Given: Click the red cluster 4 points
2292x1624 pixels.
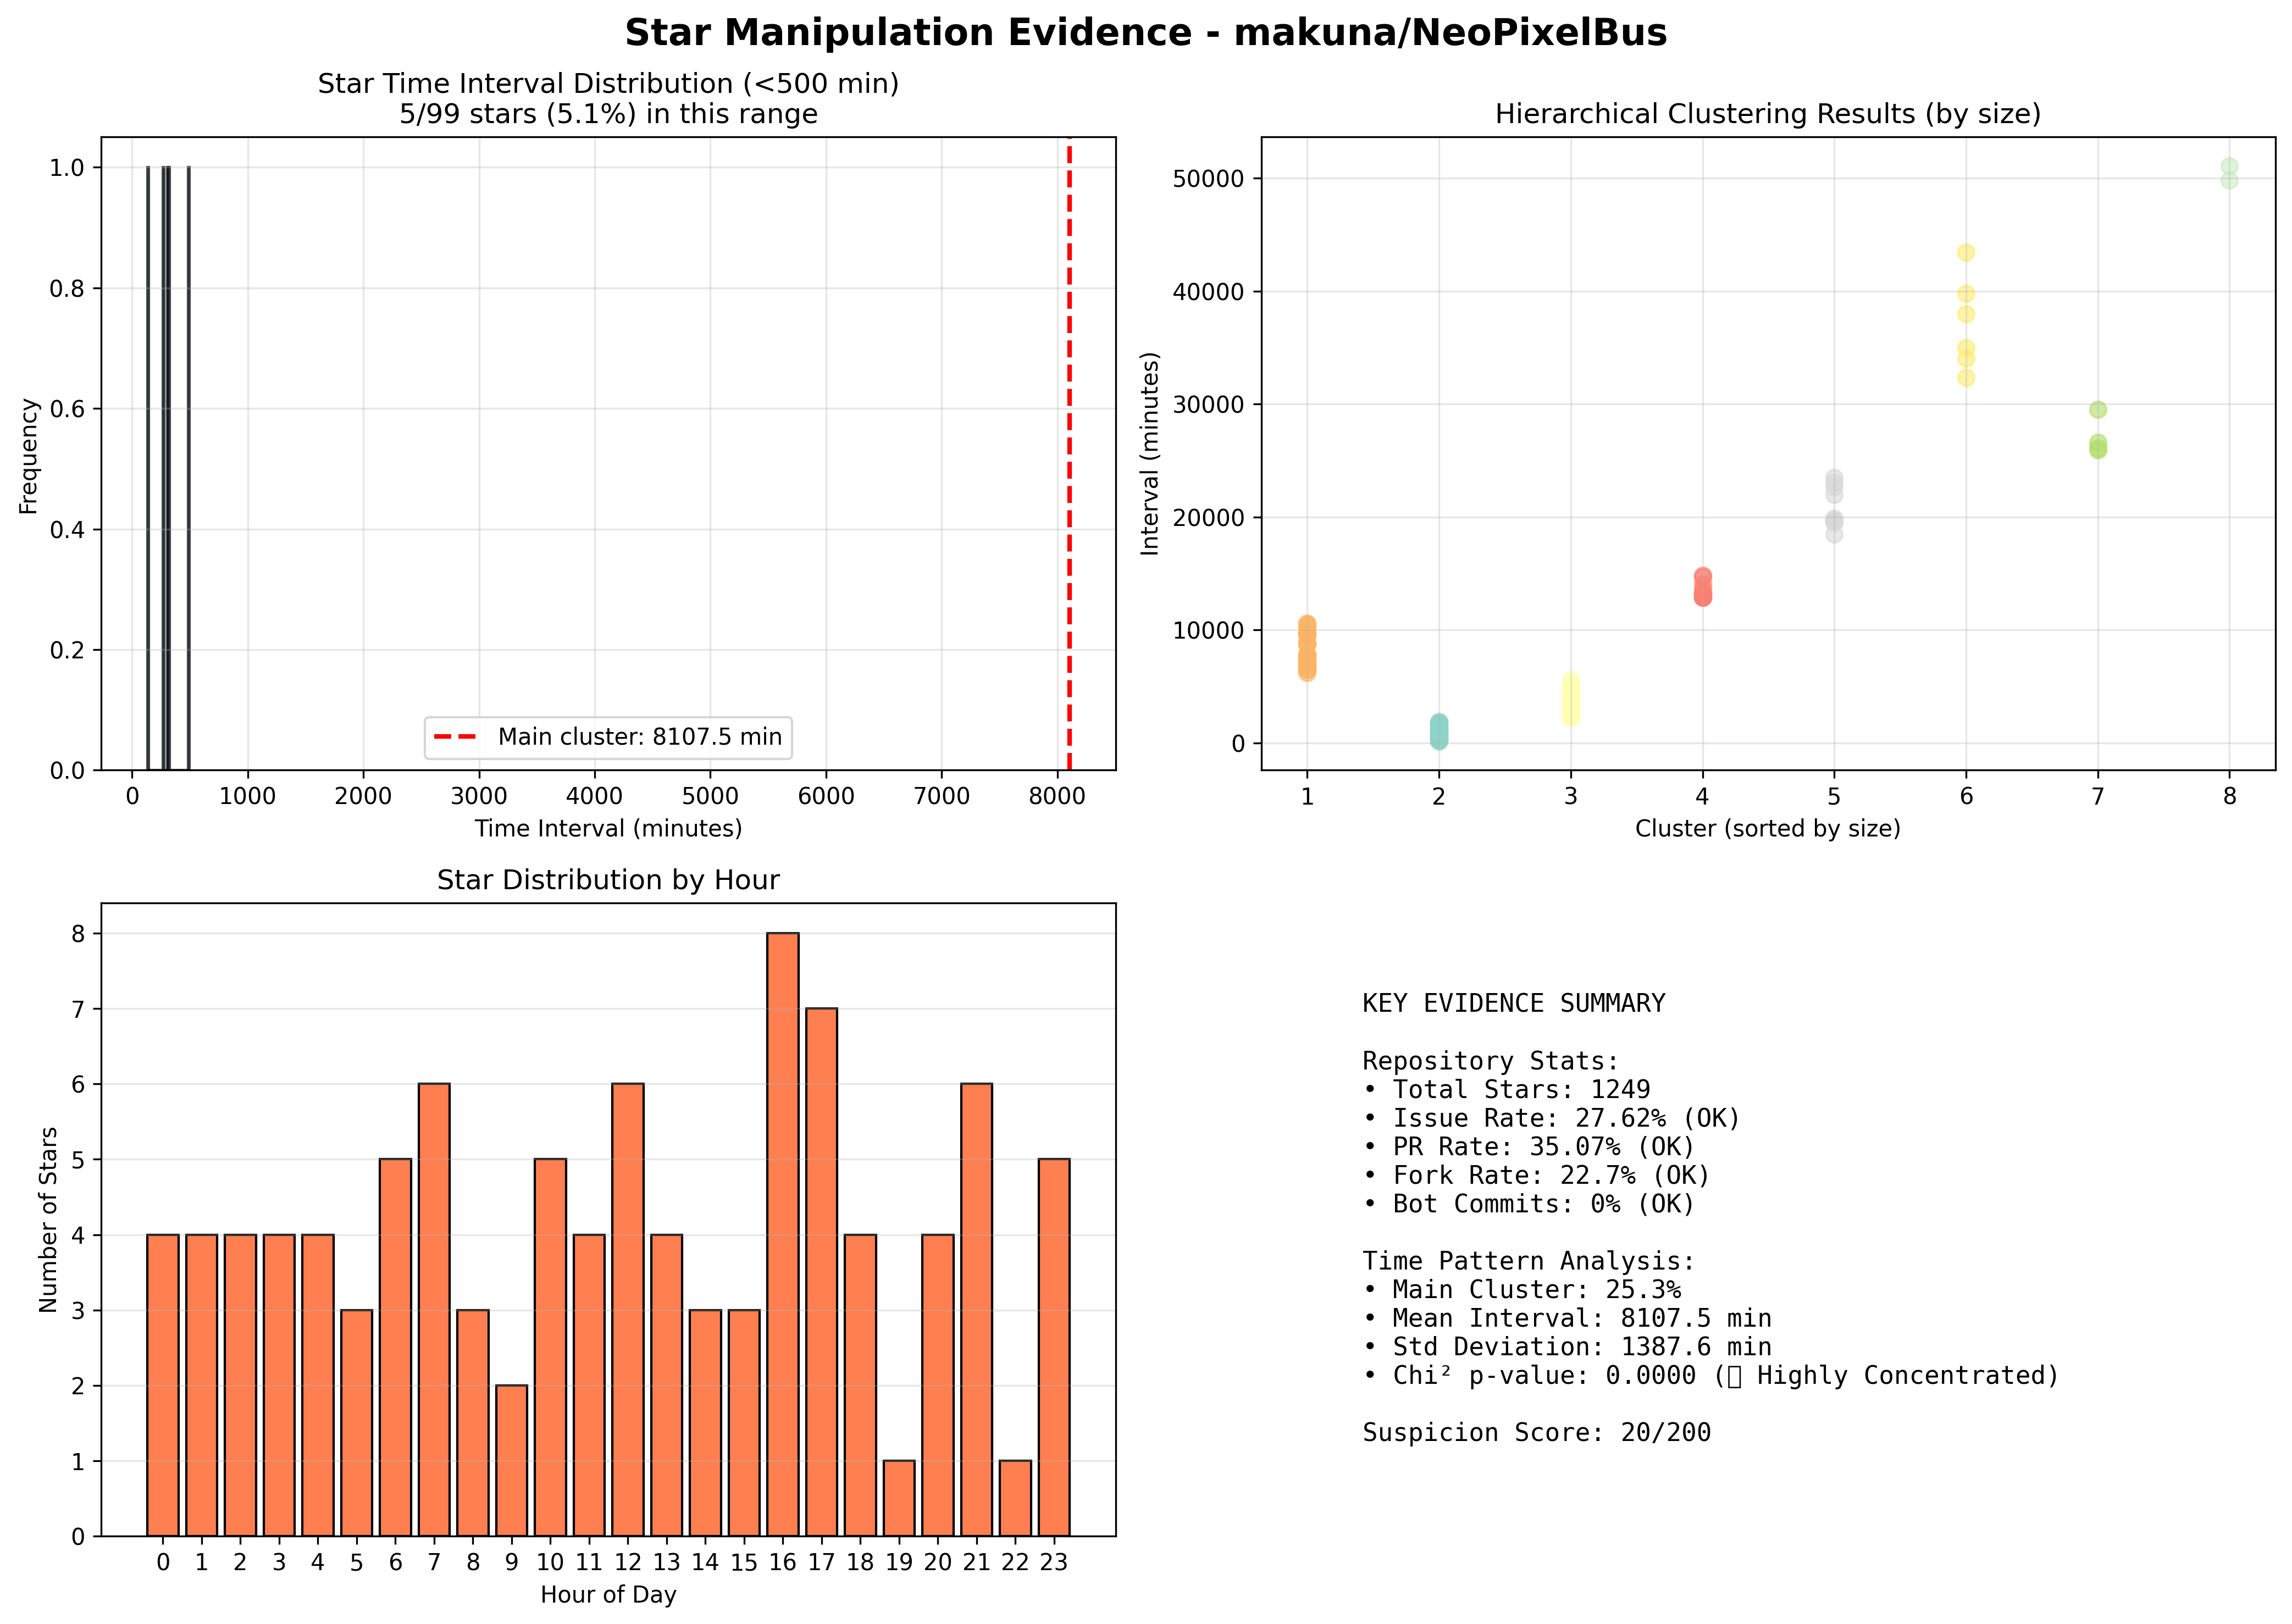Looking at the screenshot, I should coord(1702,587).
